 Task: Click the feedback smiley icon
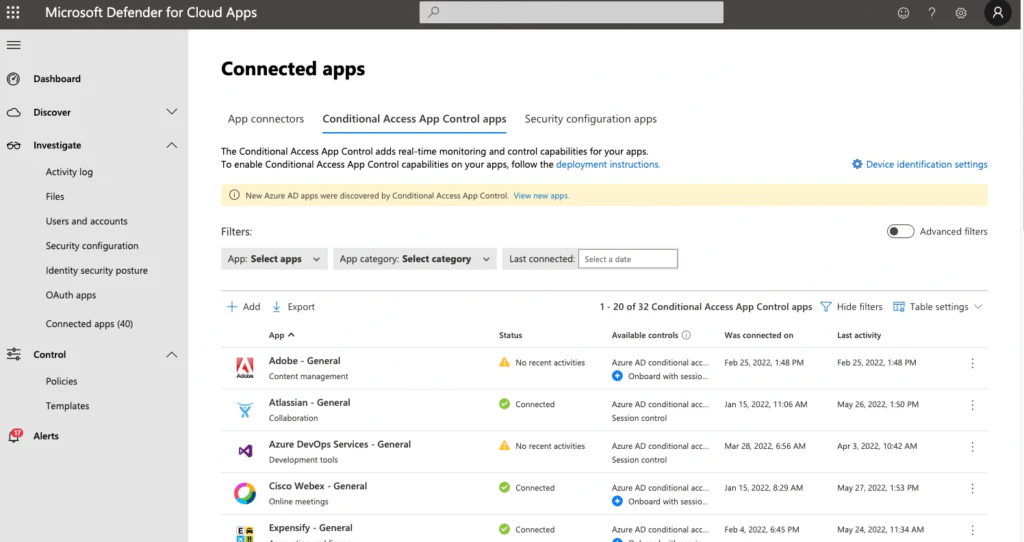tap(903, 12)
